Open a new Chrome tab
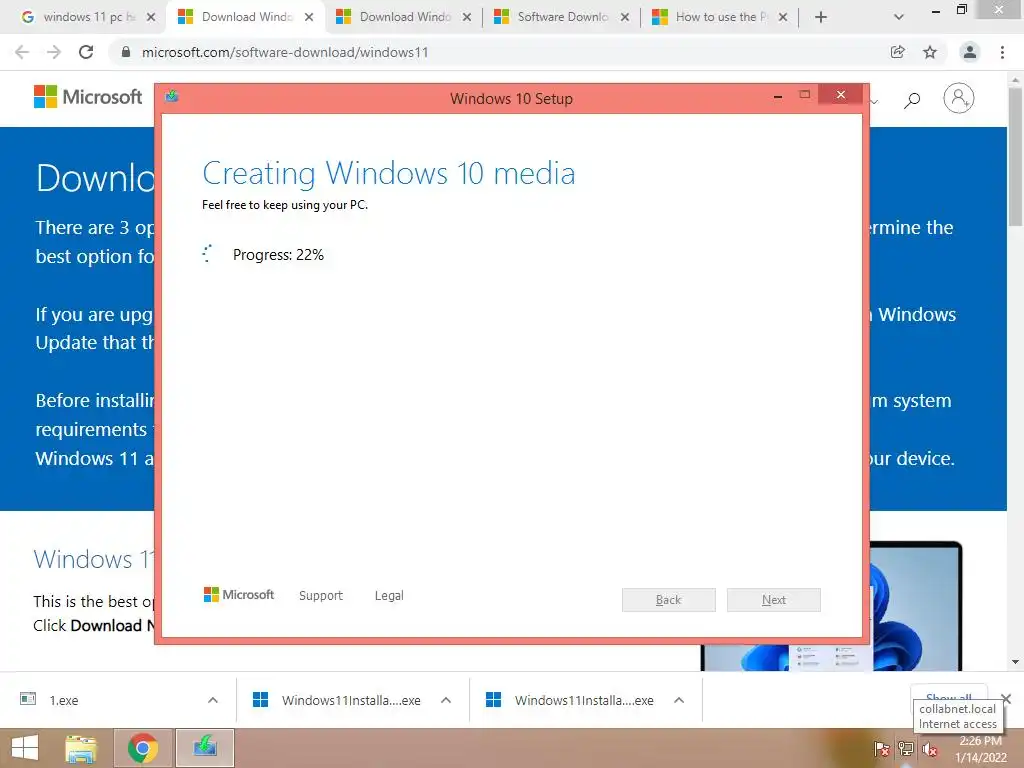1024x768 pixels. tap(821, 17)
